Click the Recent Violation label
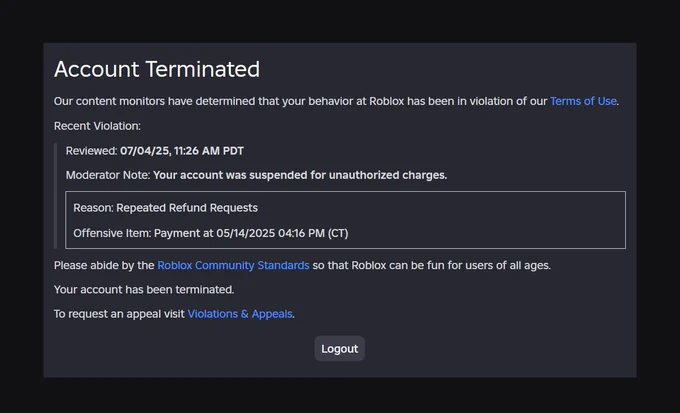 click(97, 126)
